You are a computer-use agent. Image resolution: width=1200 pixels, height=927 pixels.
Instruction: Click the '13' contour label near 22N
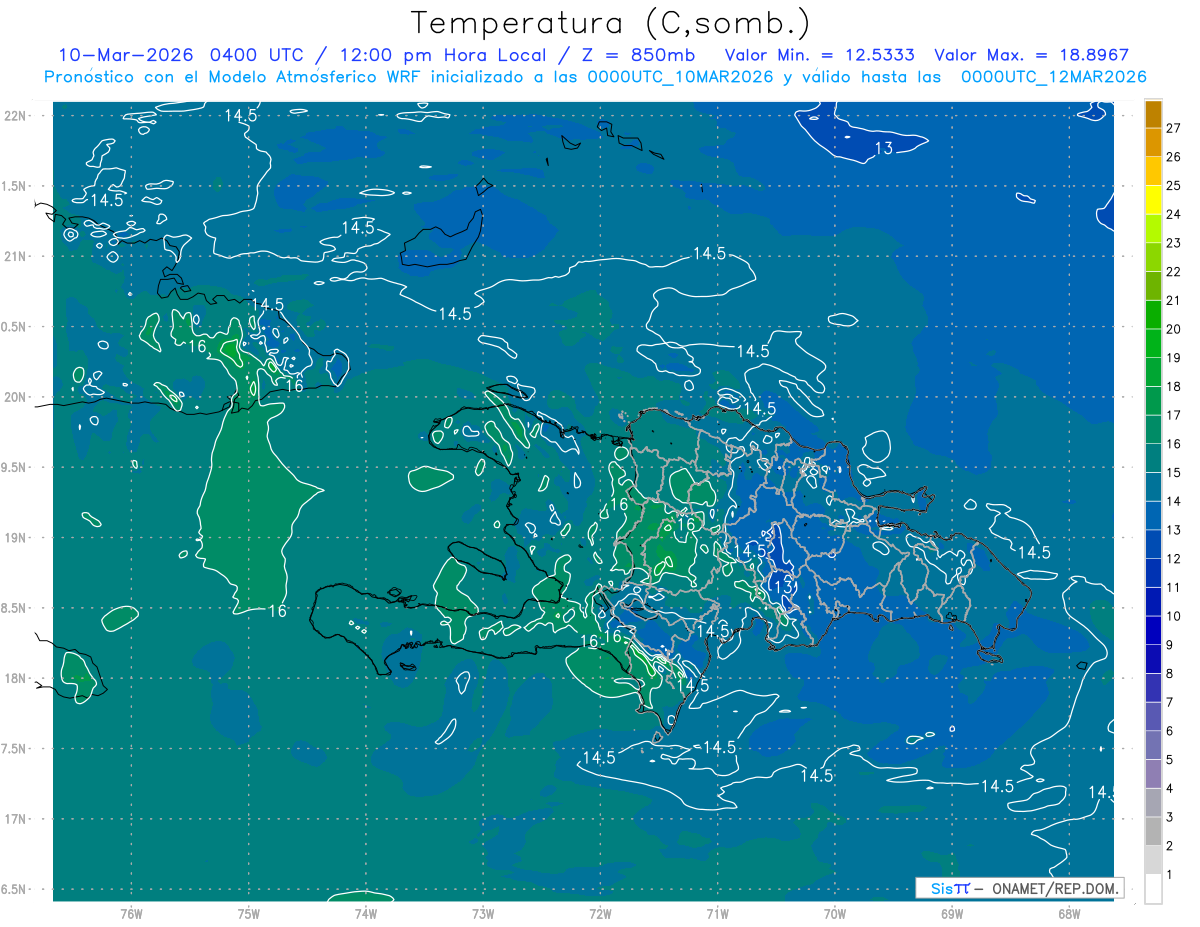coord(884,149)
